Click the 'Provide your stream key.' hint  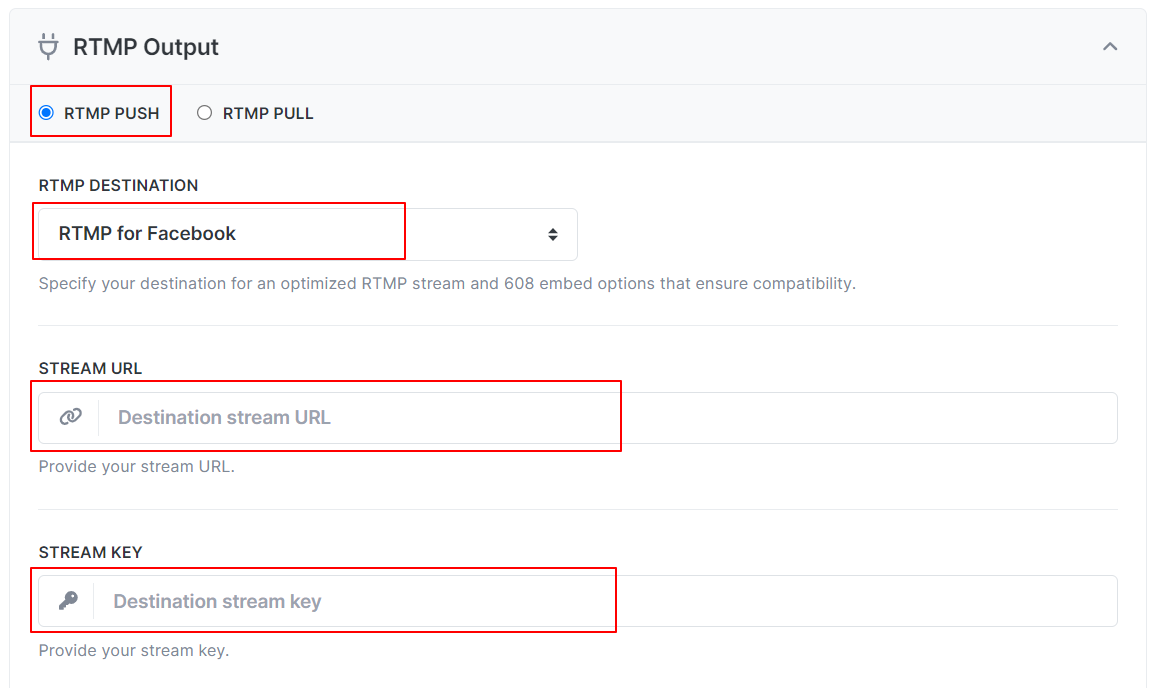[x=134, y=650]
